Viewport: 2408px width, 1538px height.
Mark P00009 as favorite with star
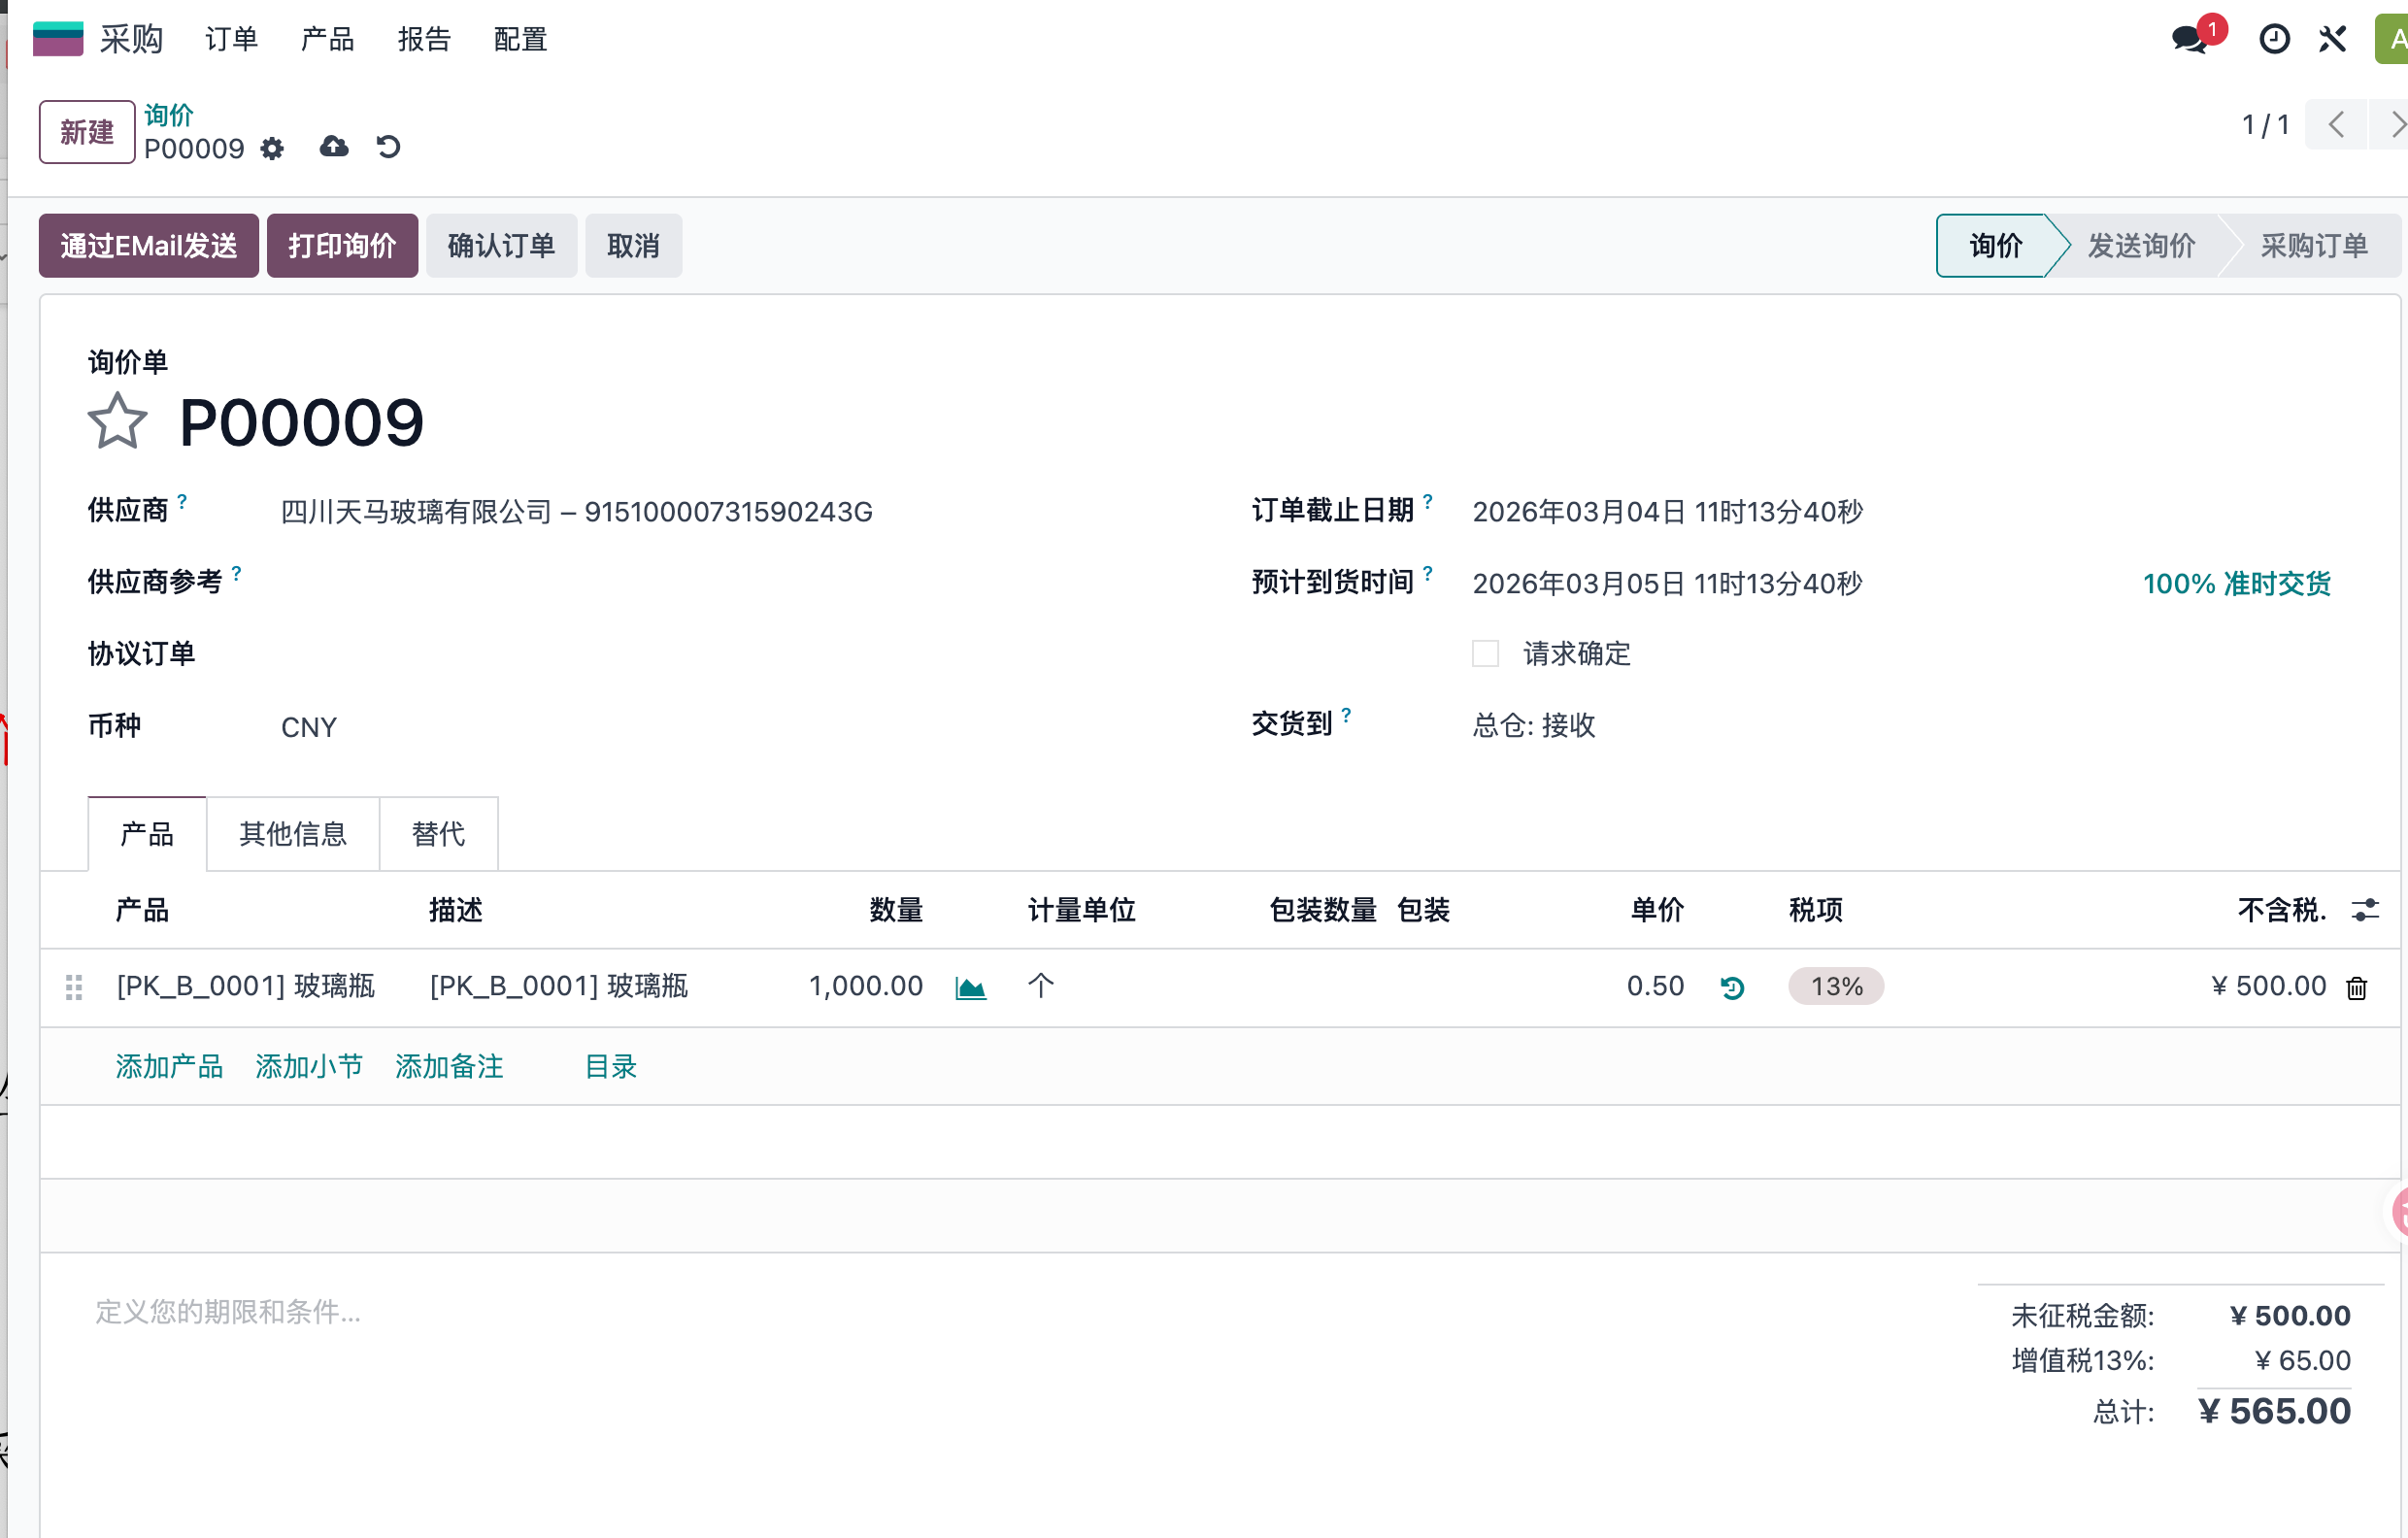coord(117,421)
